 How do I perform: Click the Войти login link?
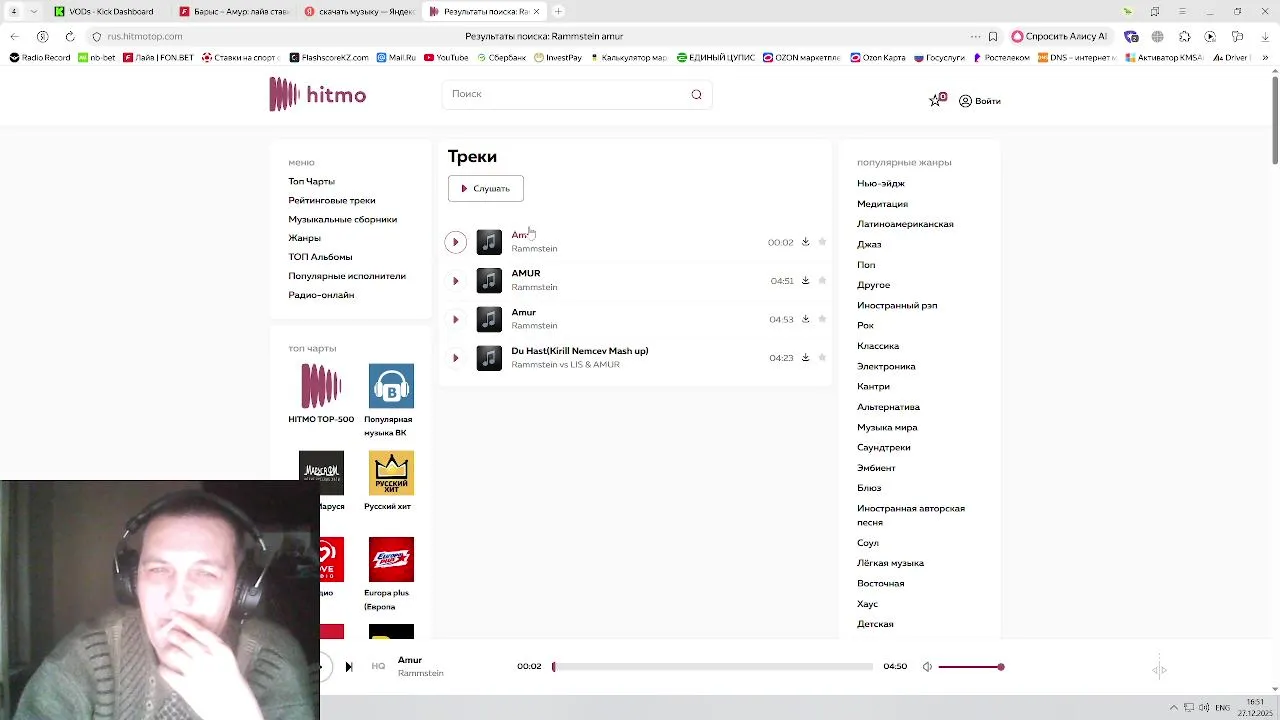click(980, 101)
